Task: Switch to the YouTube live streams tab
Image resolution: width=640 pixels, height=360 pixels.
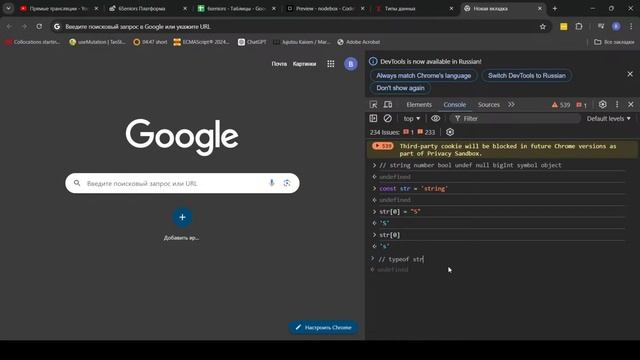Action: point(59,8)
